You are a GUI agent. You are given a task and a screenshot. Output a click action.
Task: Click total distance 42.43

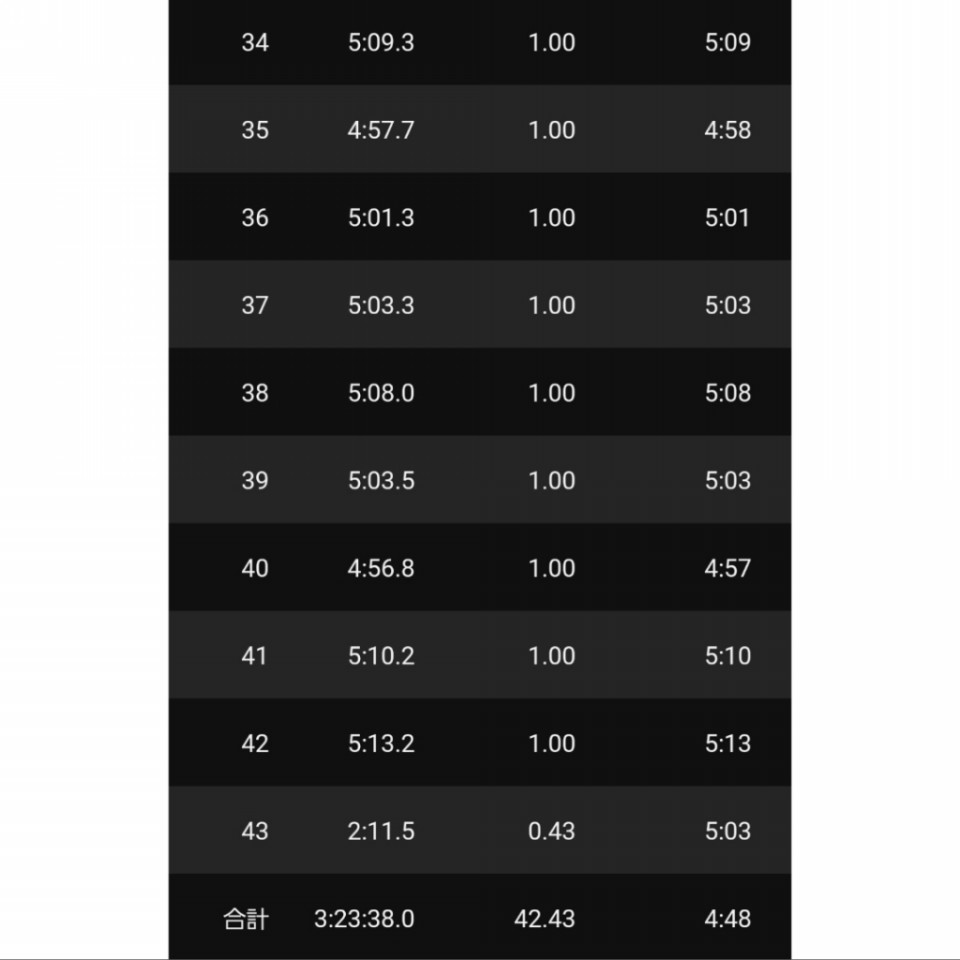coord(545,919)
